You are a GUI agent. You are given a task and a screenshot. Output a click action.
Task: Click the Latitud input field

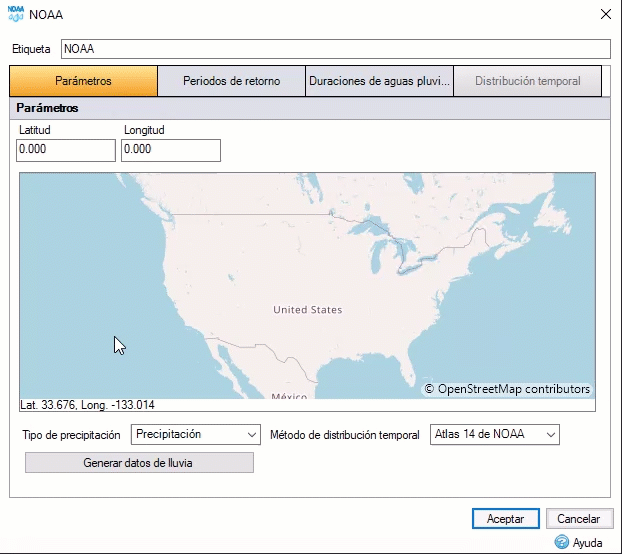tap(66, 150)
